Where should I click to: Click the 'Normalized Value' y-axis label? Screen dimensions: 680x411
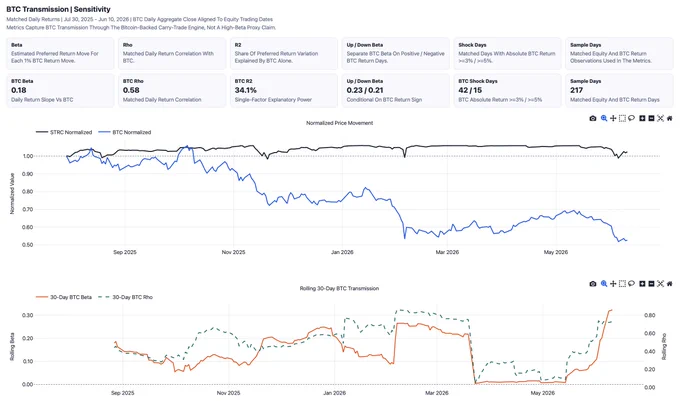[x=12, y=193]
